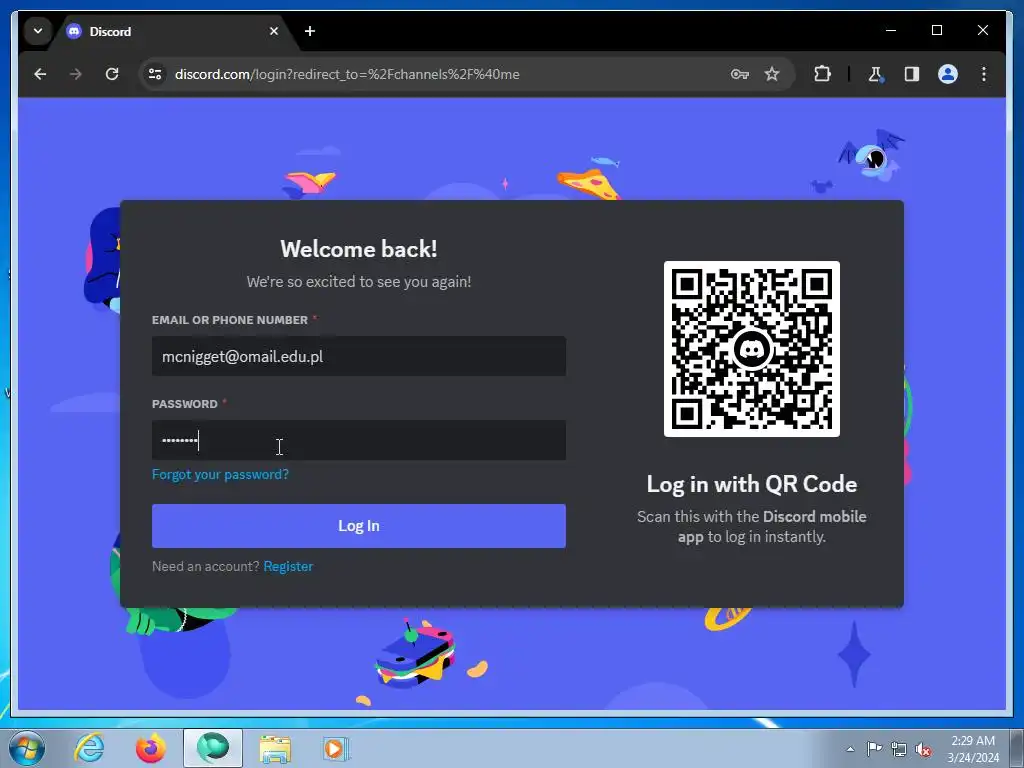Focus the email or phone number field

click(359, 357)
